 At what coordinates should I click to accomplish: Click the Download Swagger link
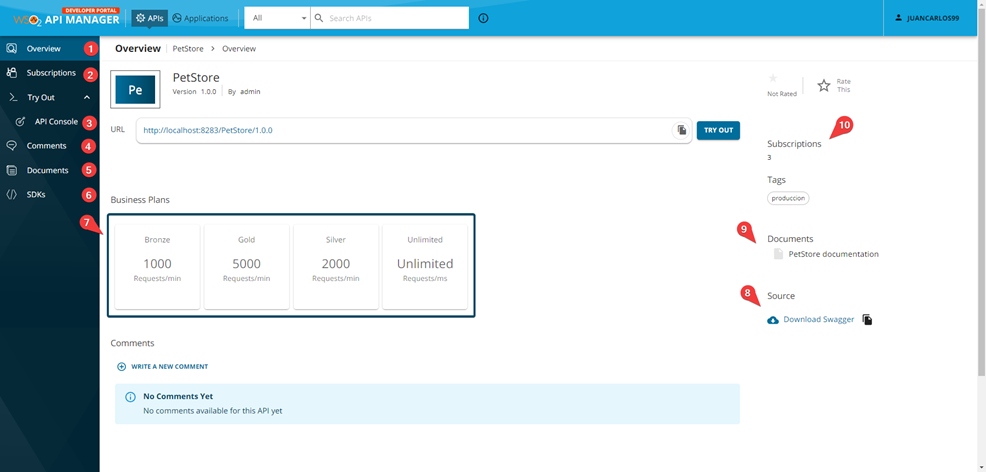click(819, 319)
